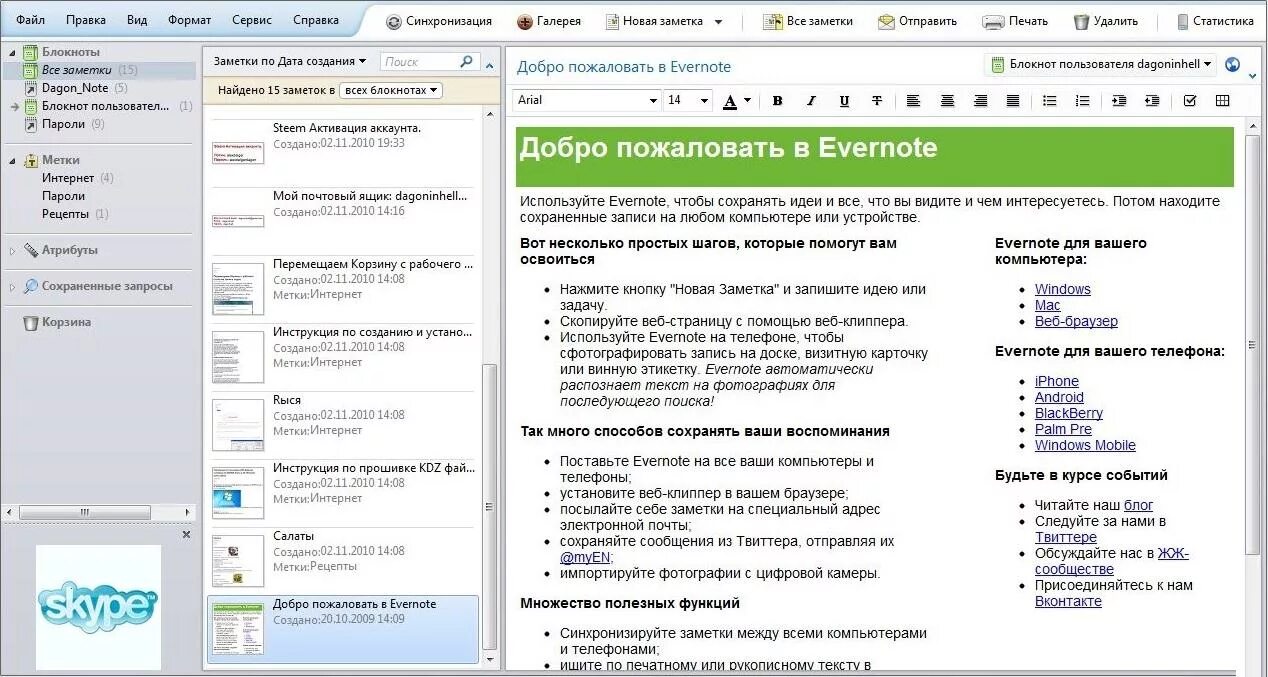Print note with Печать button
1268x677 pixels.
pyautogui.click(x=1015, y=21)
